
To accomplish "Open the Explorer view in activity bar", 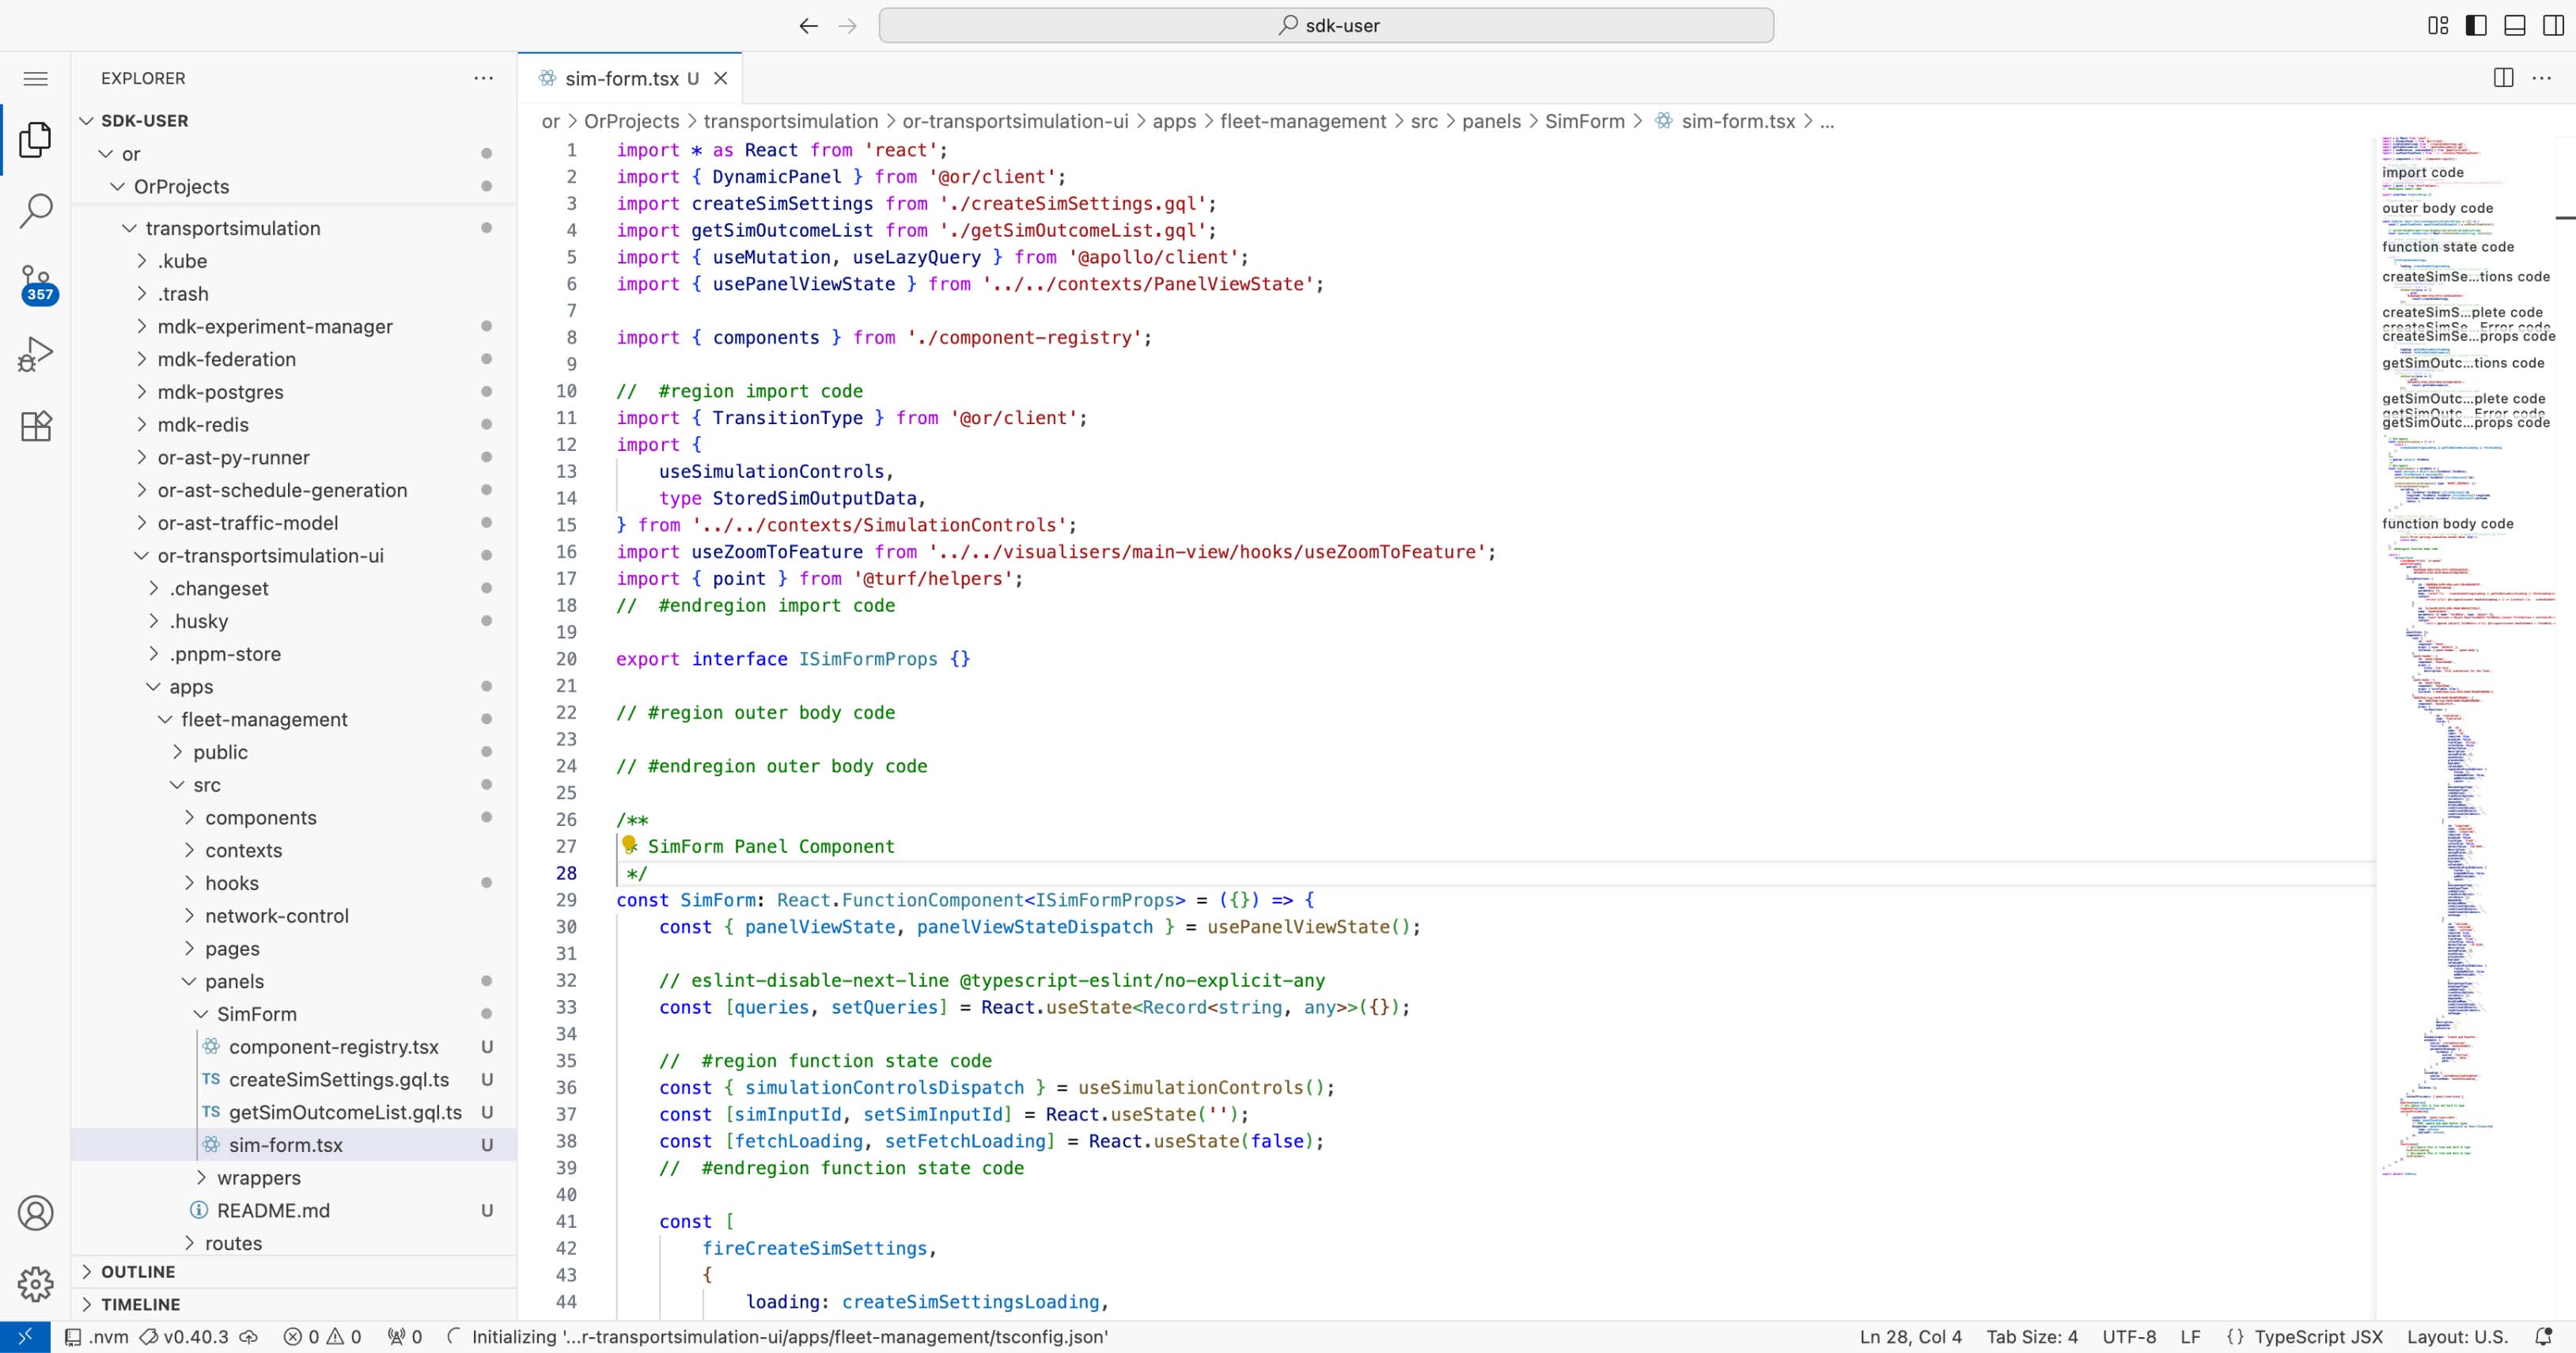I will [x=36, y=139].
